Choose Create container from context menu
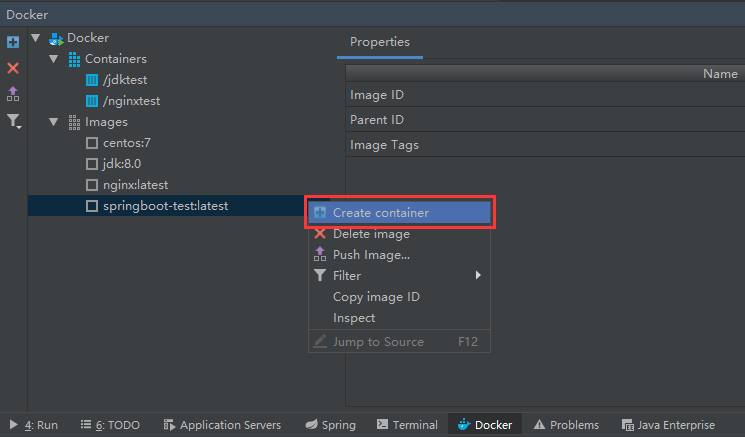 399,212
